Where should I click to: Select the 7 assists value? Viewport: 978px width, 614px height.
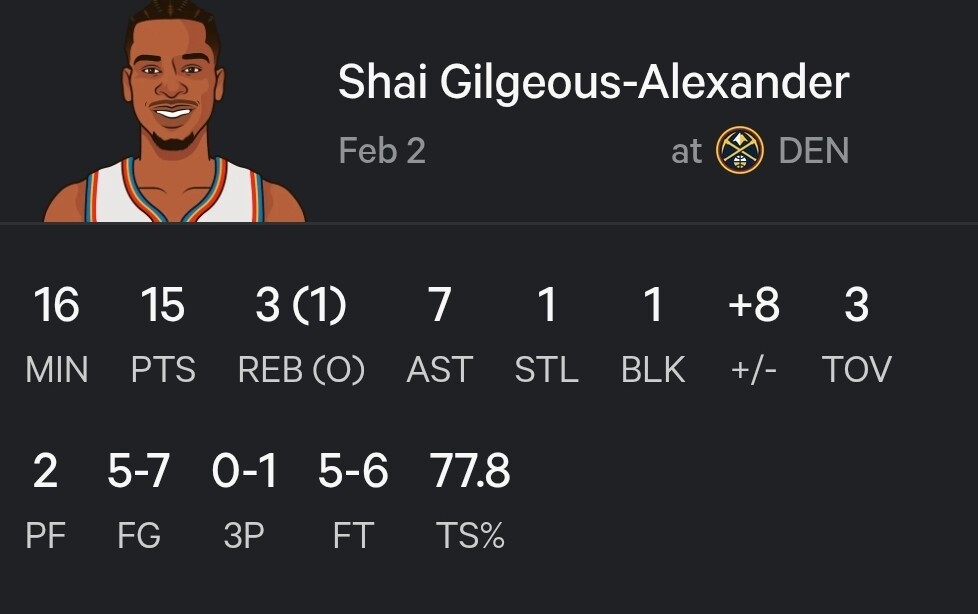(x=439, y=305)
